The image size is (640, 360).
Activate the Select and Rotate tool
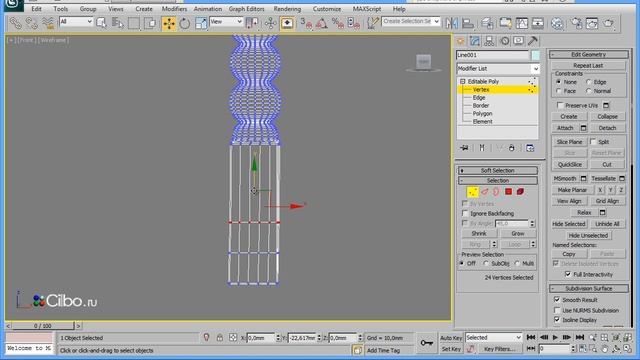pyautogui.click(x=185, y=23)
